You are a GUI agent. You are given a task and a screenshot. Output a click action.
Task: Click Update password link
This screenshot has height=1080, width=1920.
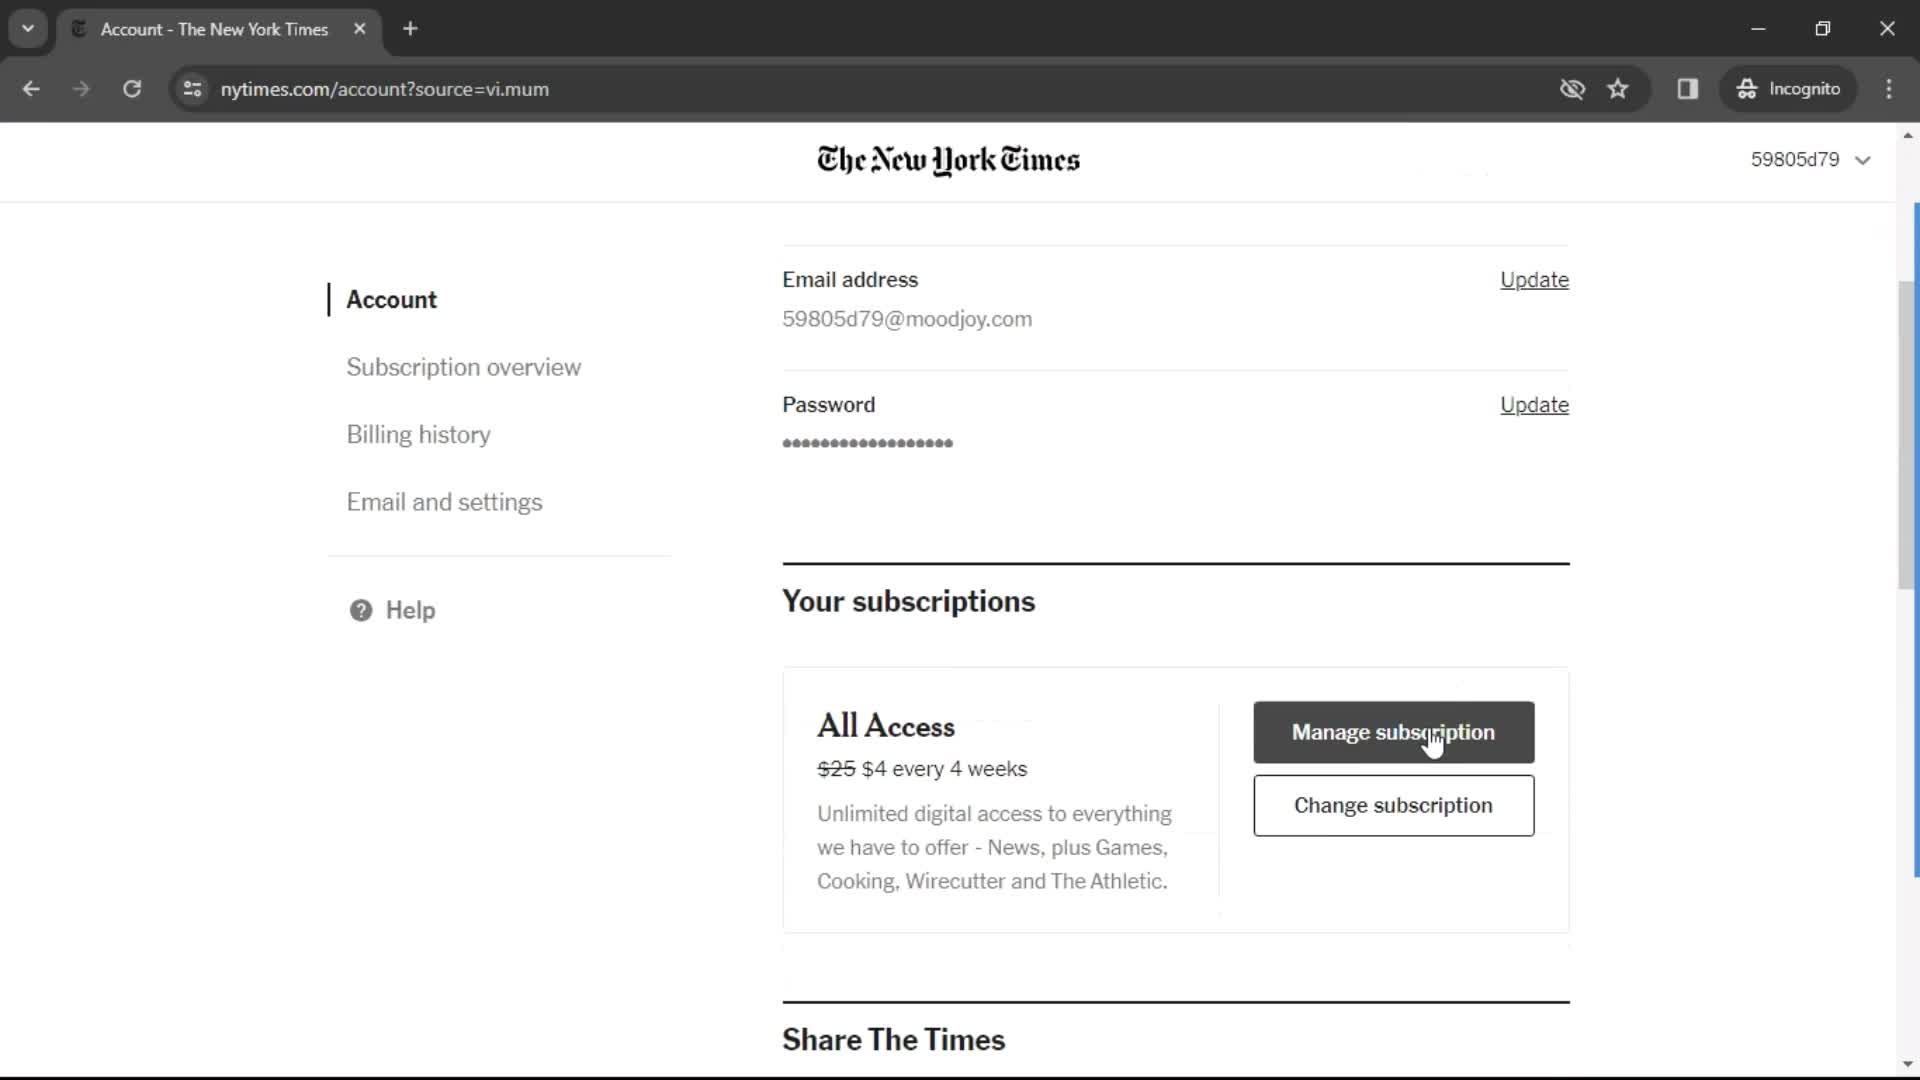(x=1535, y=405)
